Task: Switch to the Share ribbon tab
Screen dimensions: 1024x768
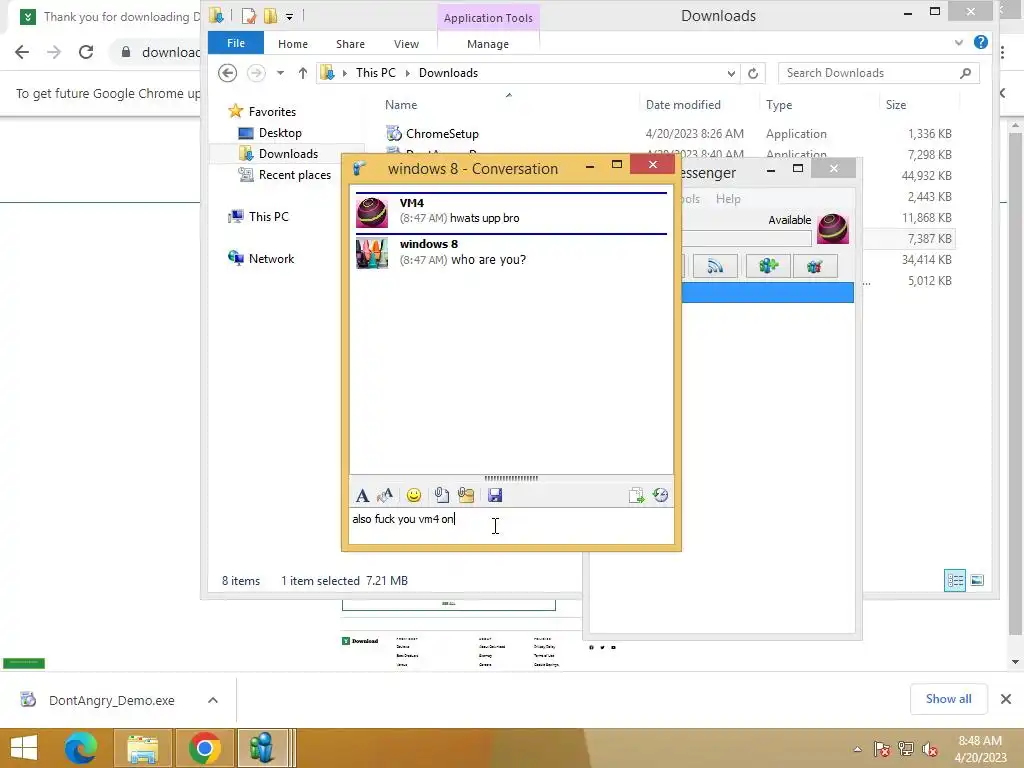Action: [350, 44]
